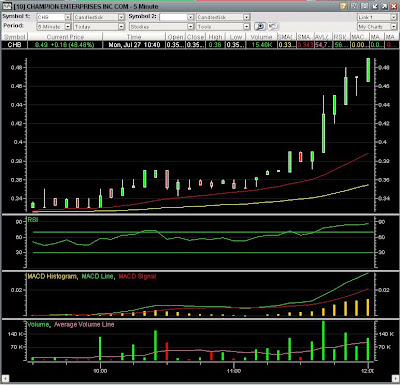Click the undo arrow icon beside the magnifier

[x=273, y=26]
